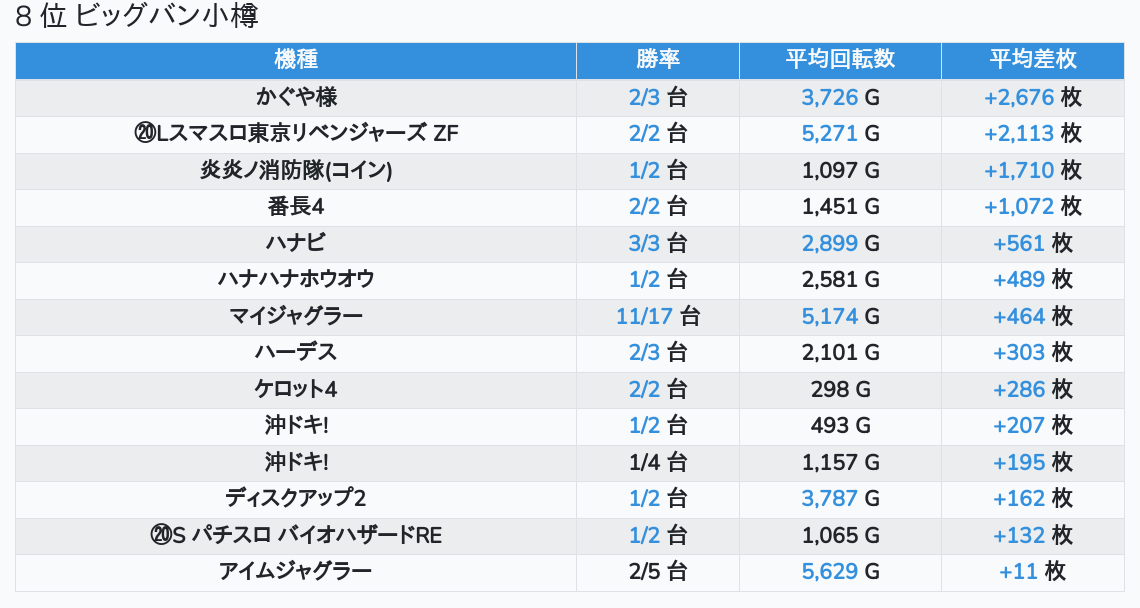Select the Lスマスロ東京リベンジャーズ ZF row name
1140x608 pixels.
296,133
